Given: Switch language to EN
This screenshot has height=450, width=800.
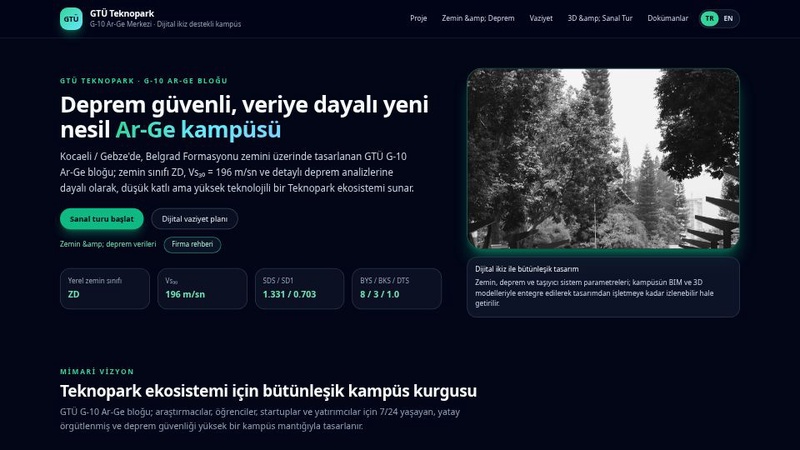Looking at the screenshot, I should pos(728,18).
